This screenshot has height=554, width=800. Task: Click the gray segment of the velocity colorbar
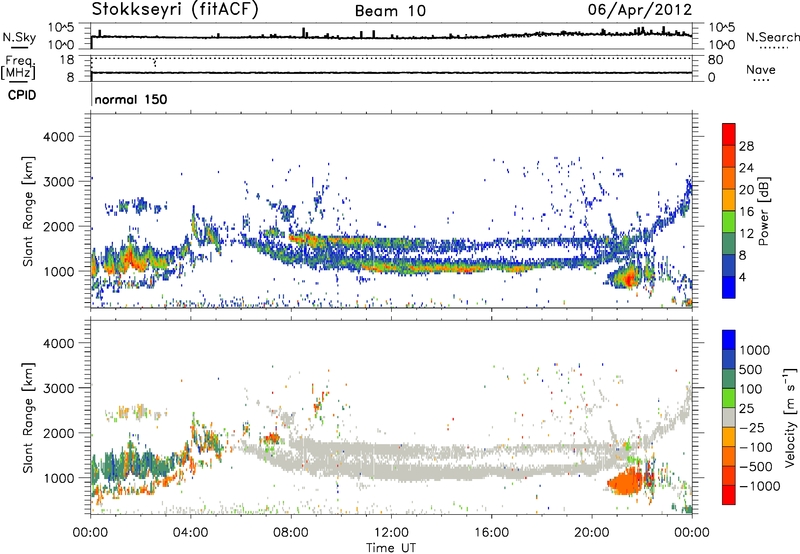click(x=729, y=417)
